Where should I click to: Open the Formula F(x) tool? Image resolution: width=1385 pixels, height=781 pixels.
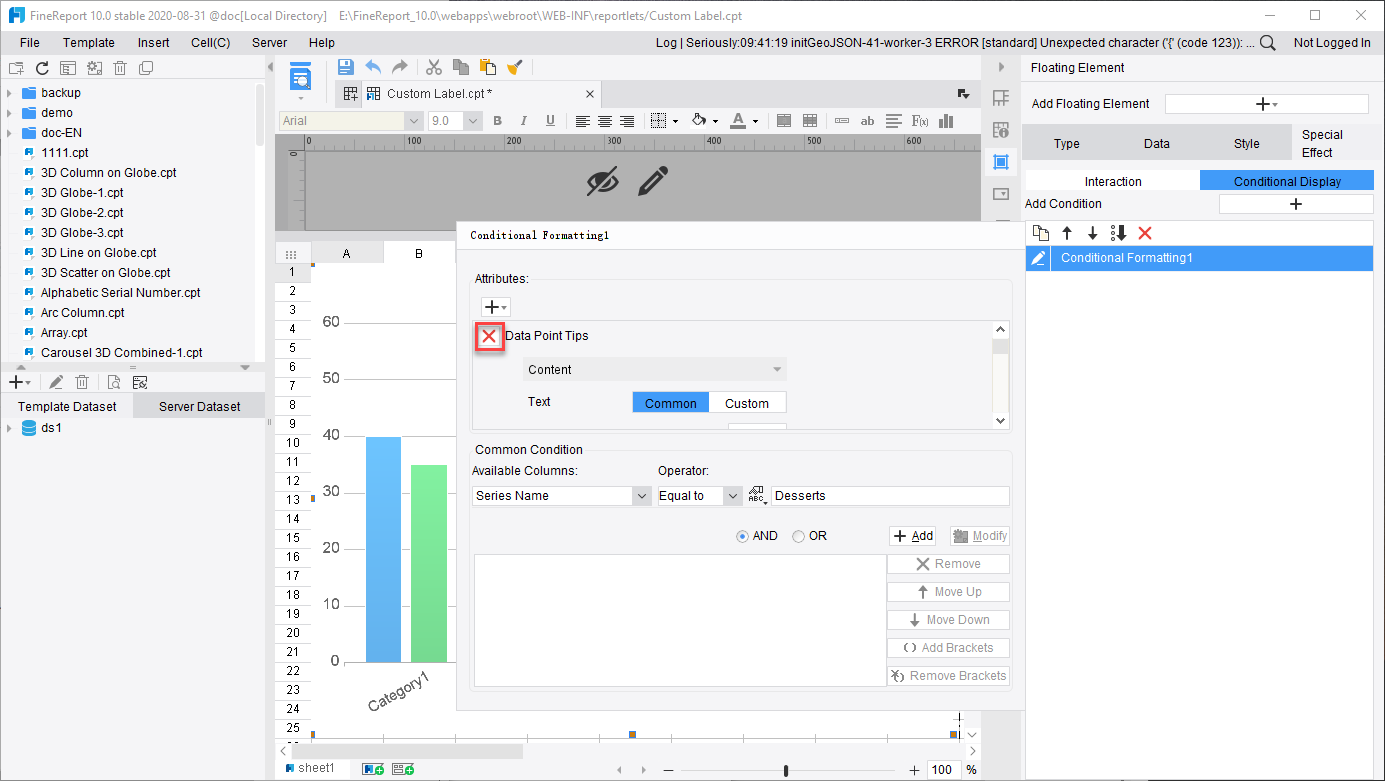[x=919, y=121]
